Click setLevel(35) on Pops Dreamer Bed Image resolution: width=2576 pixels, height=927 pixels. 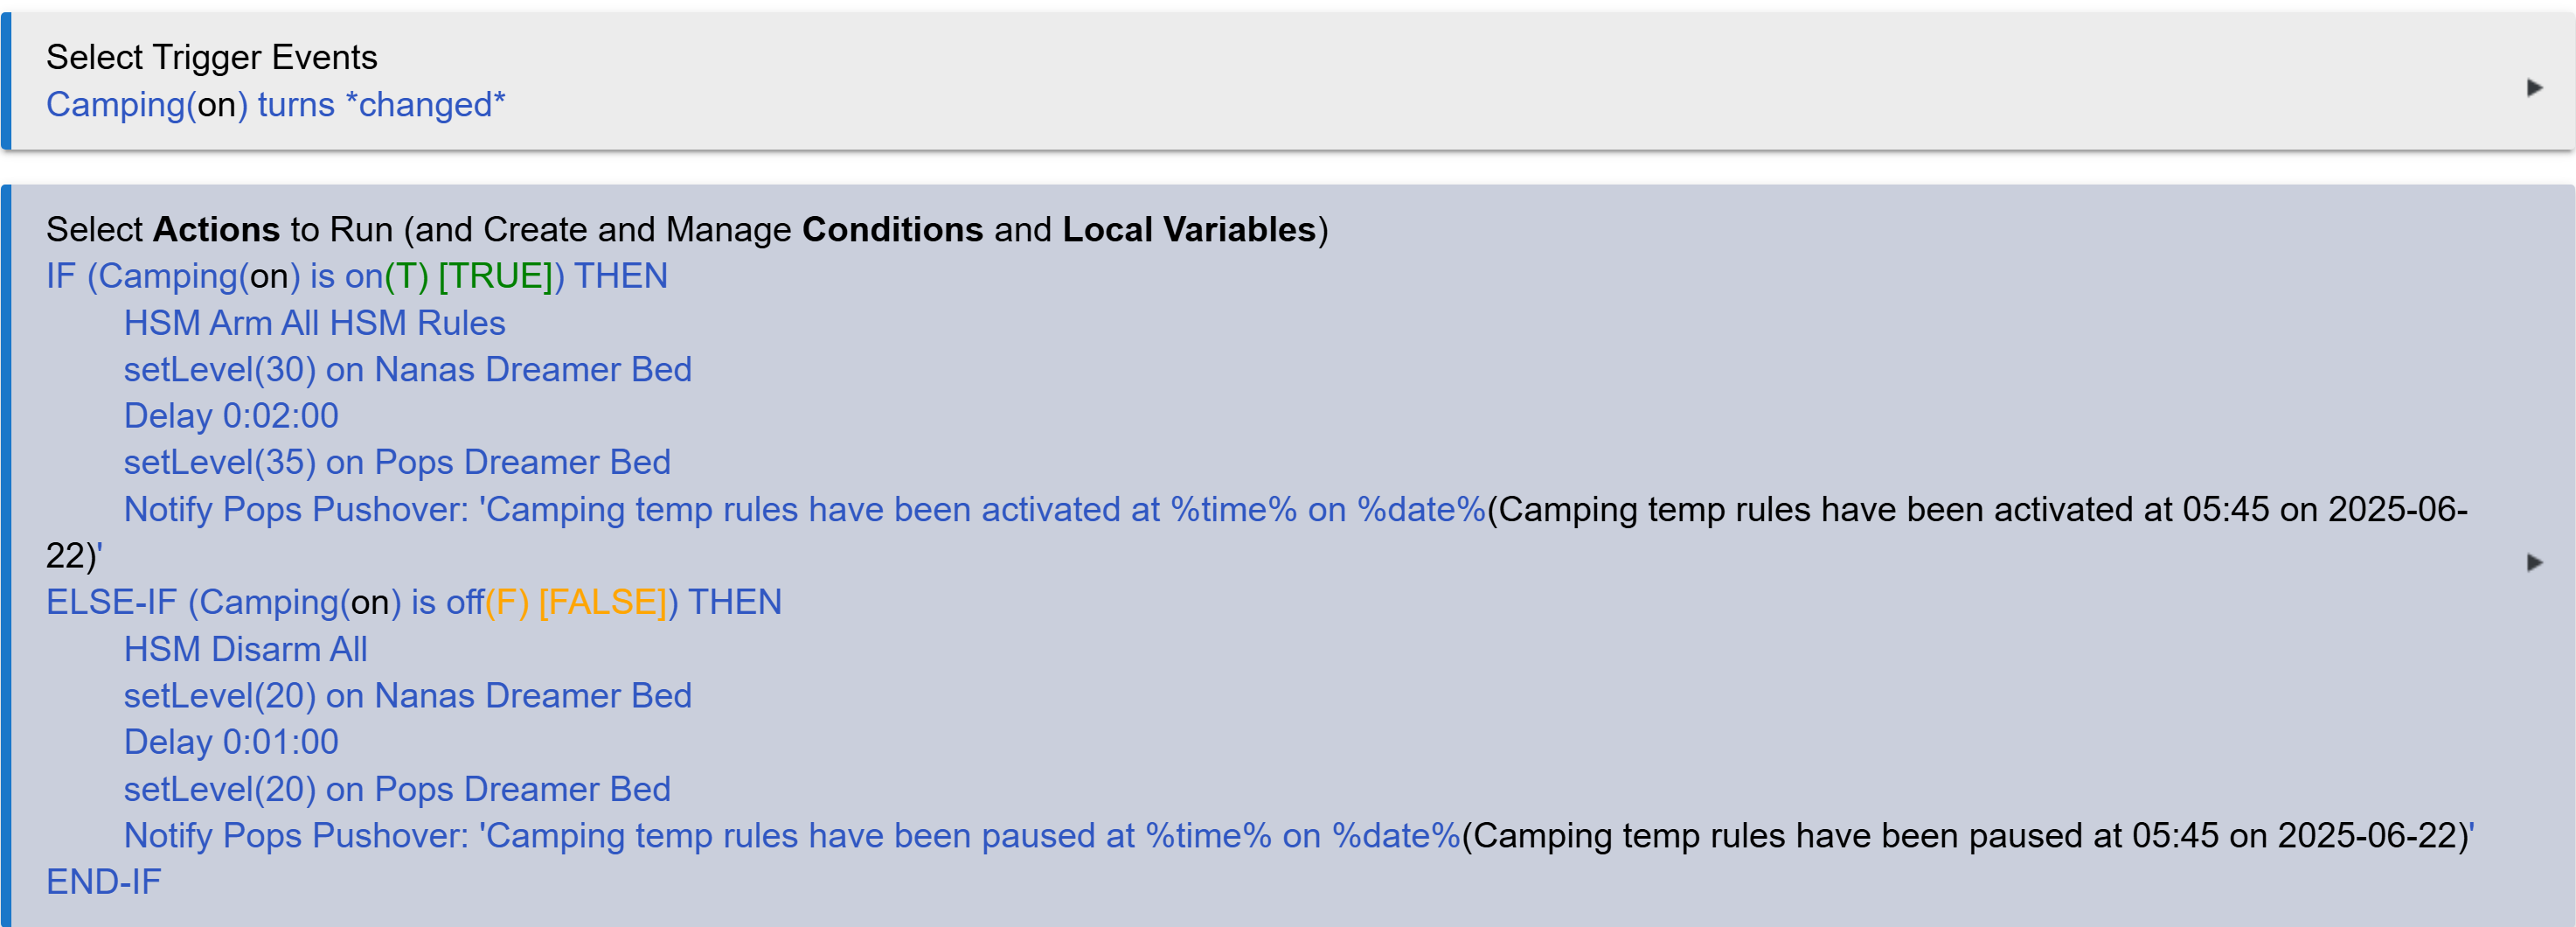397,463
